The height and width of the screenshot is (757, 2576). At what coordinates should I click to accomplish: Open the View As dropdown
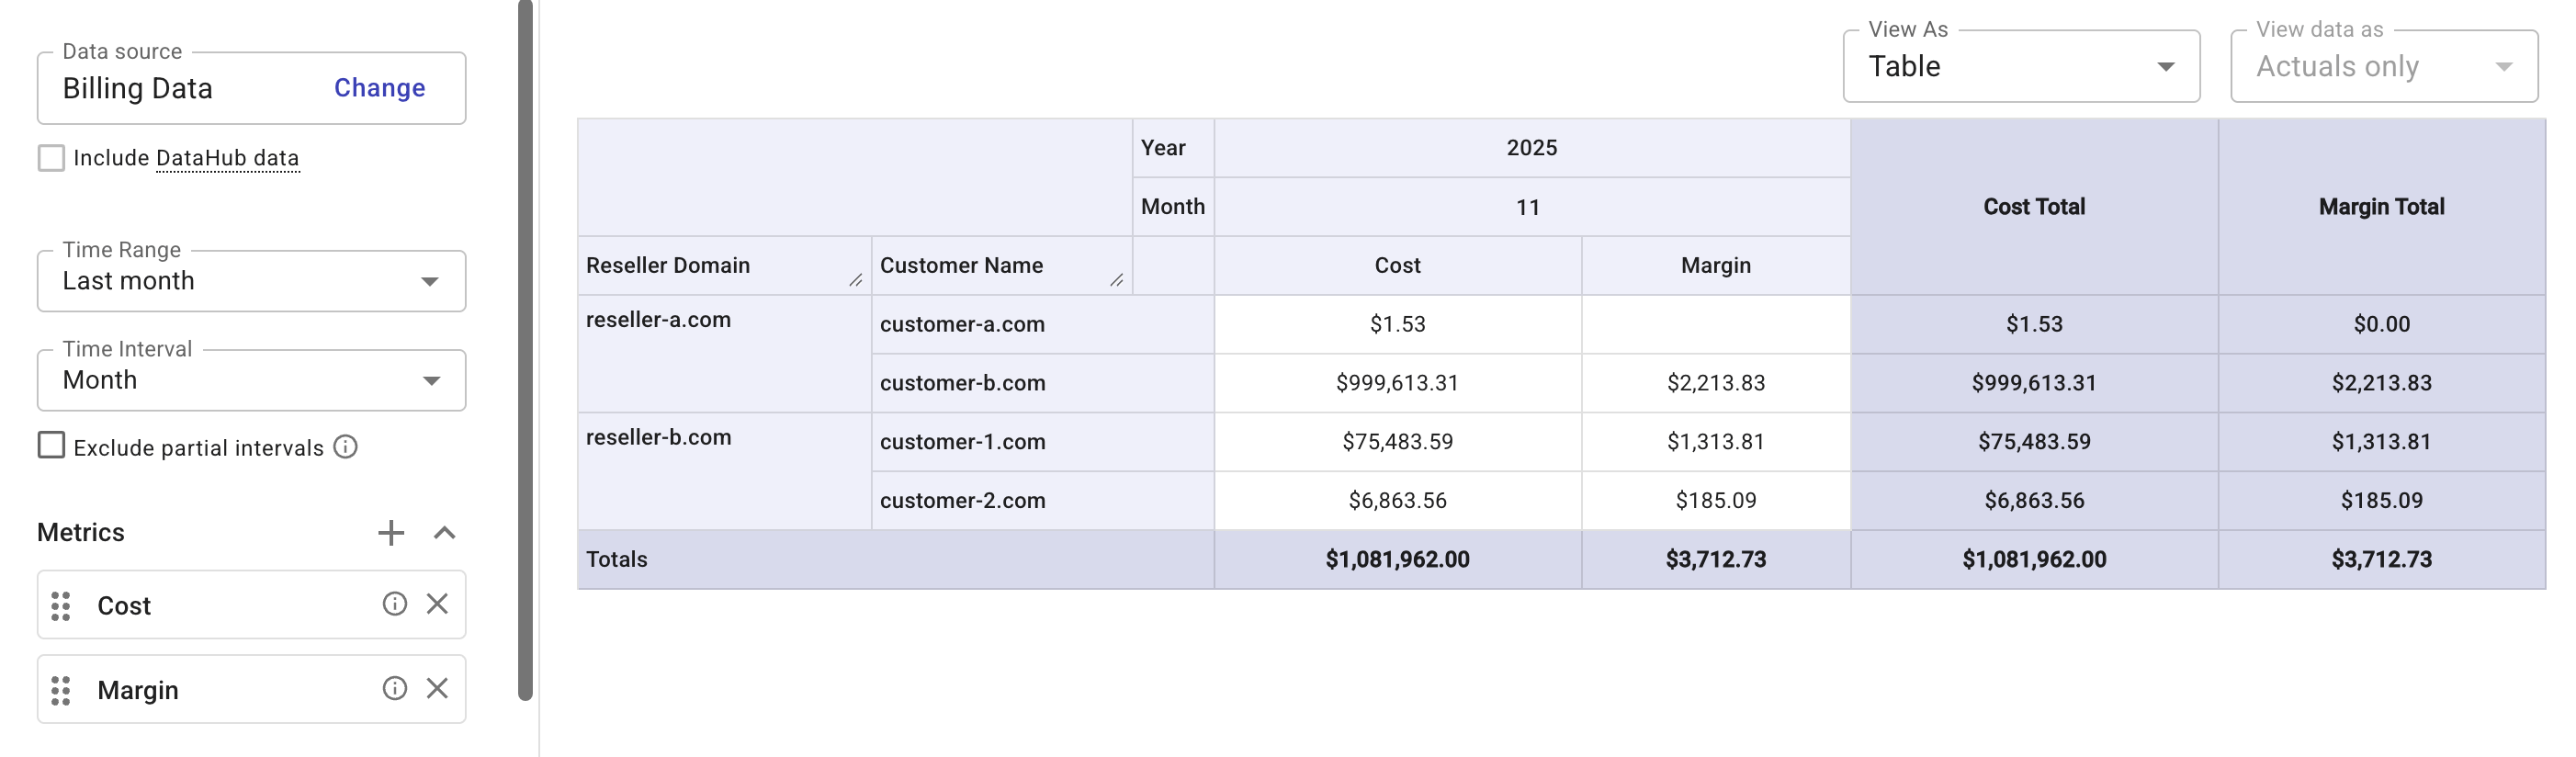tap(2021, 66)
